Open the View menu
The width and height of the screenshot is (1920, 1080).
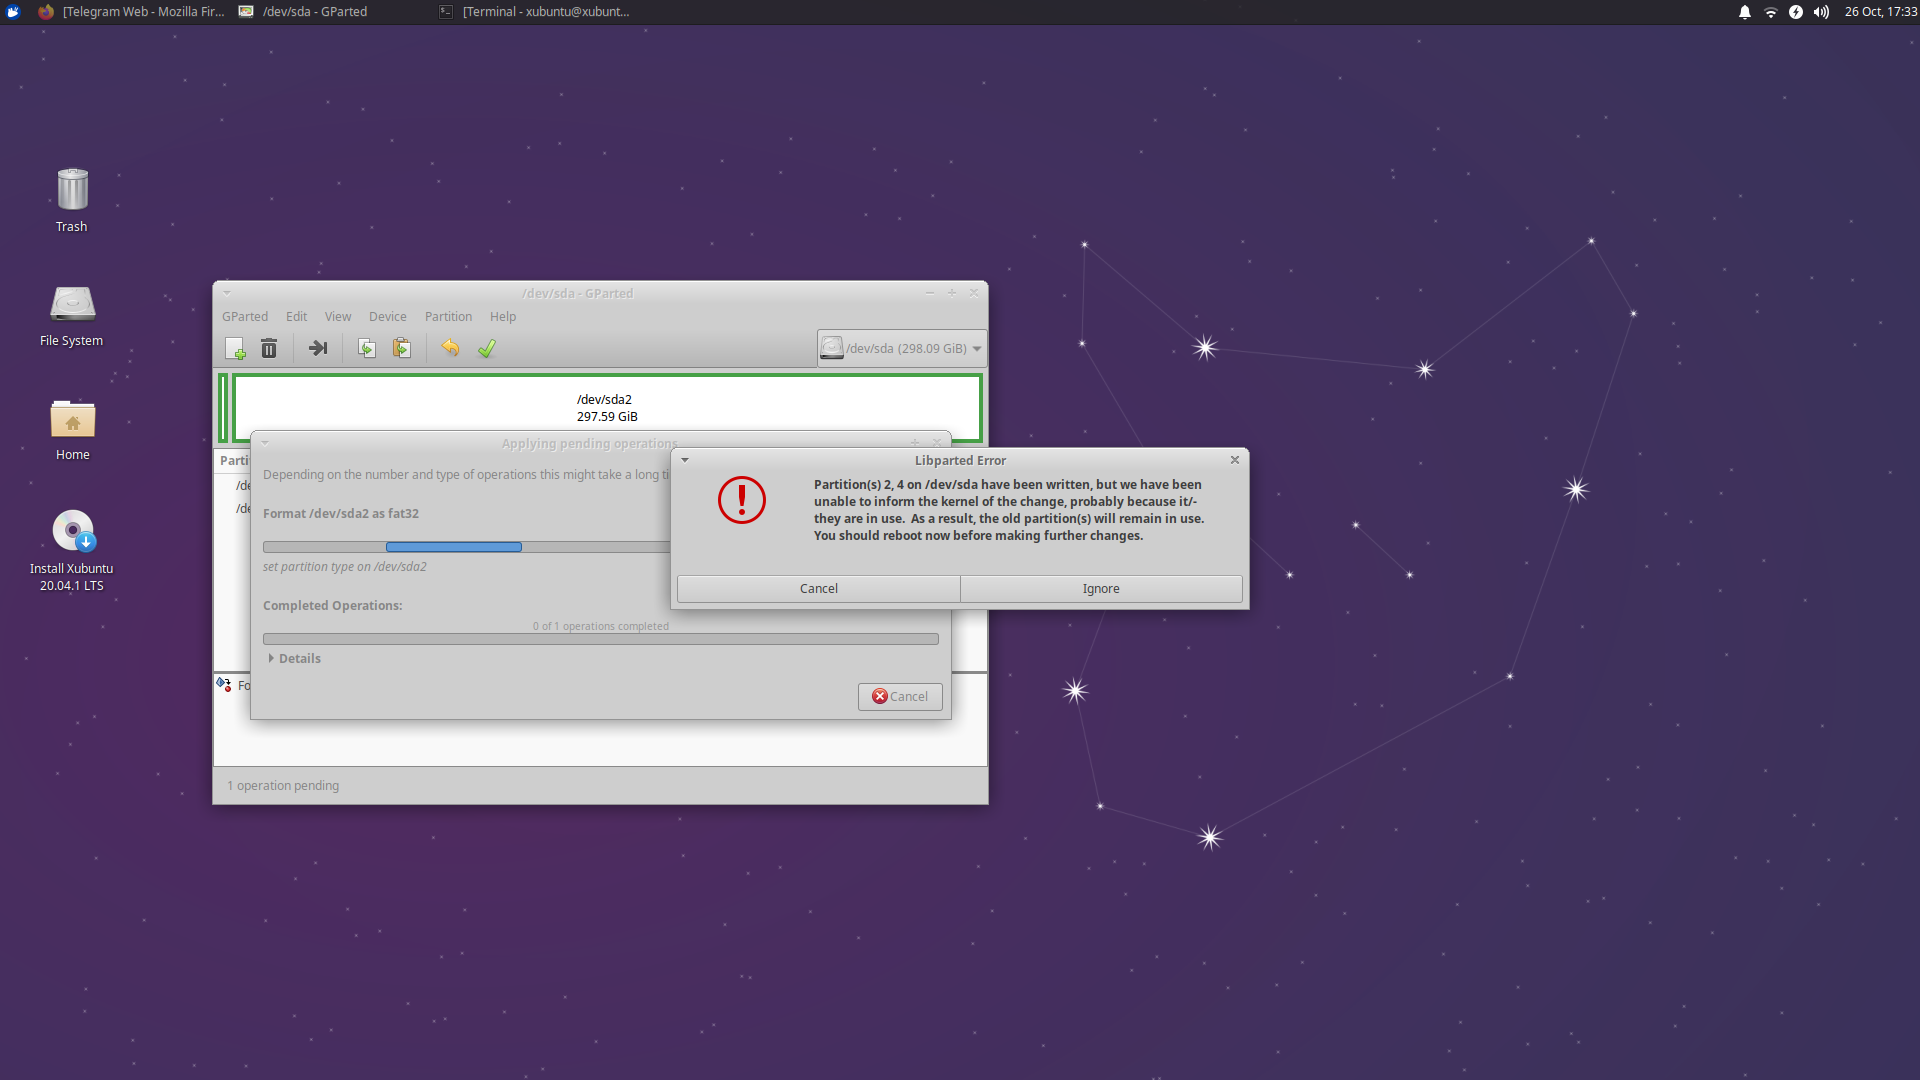pyautogui.click(x=338, y=316)
